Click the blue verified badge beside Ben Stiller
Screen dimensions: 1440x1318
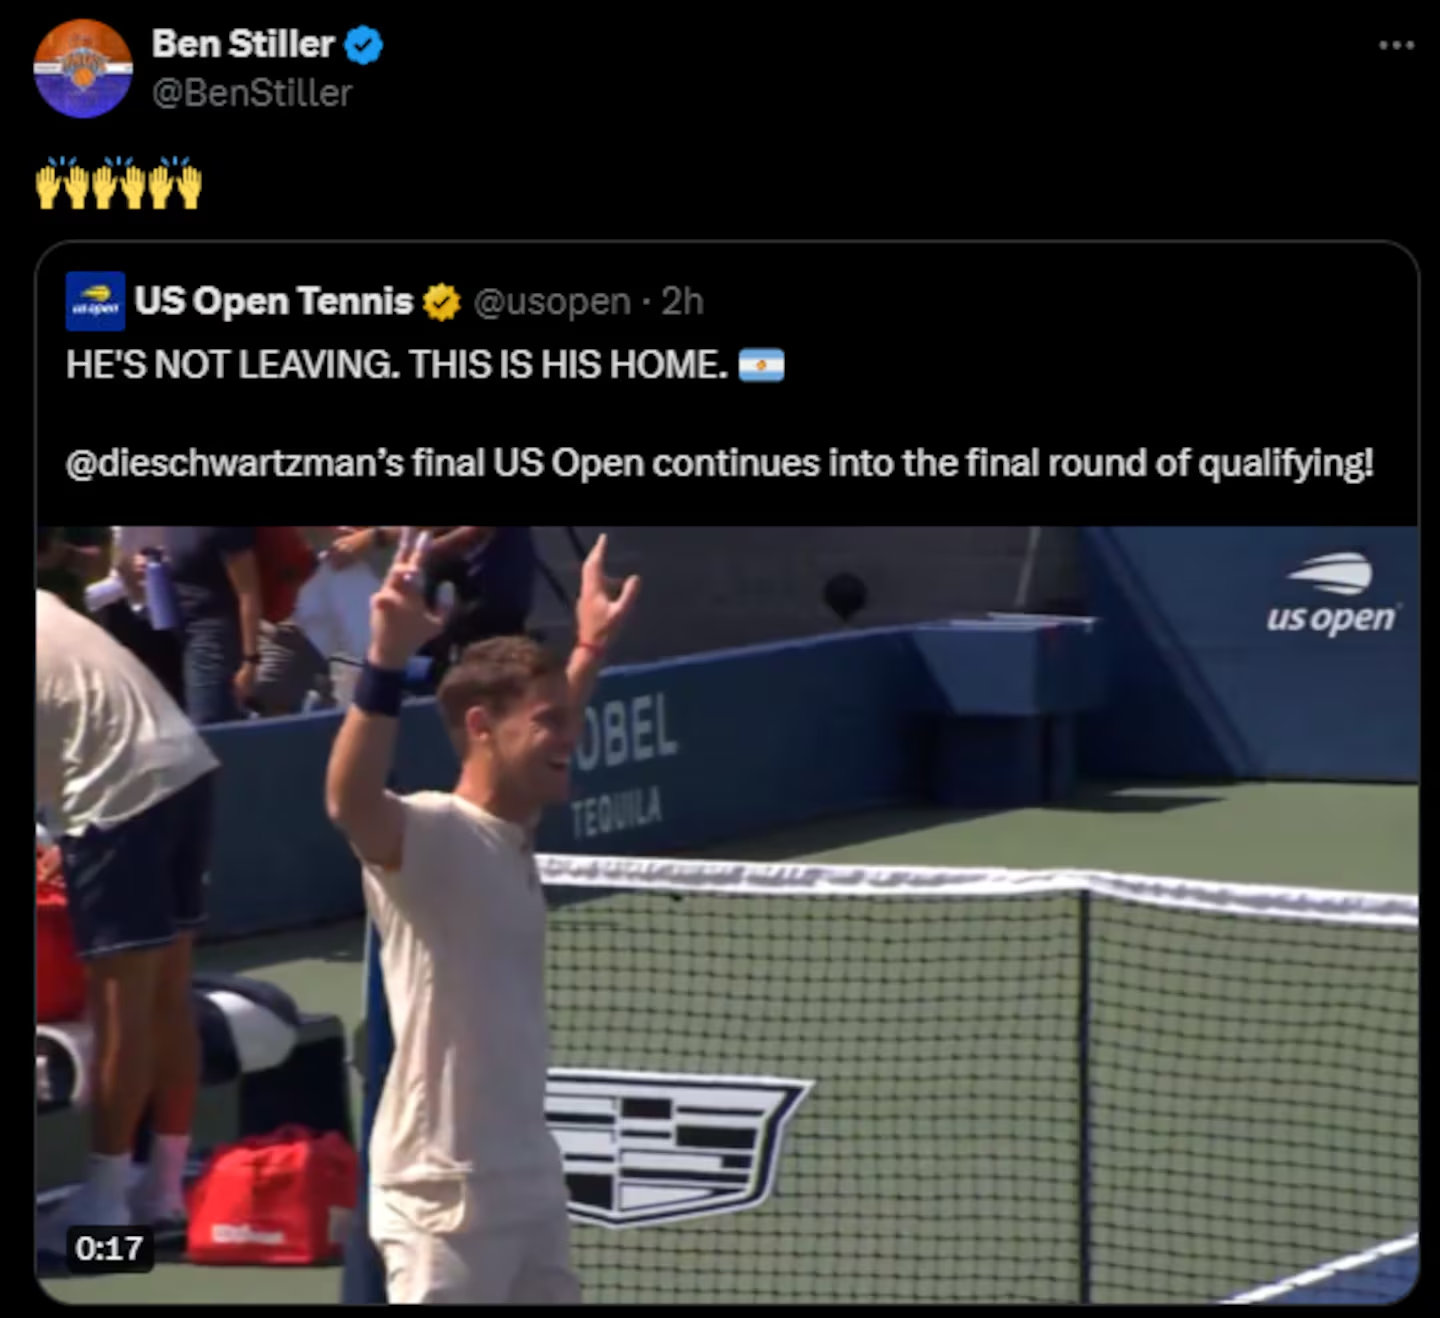(364, 45)
